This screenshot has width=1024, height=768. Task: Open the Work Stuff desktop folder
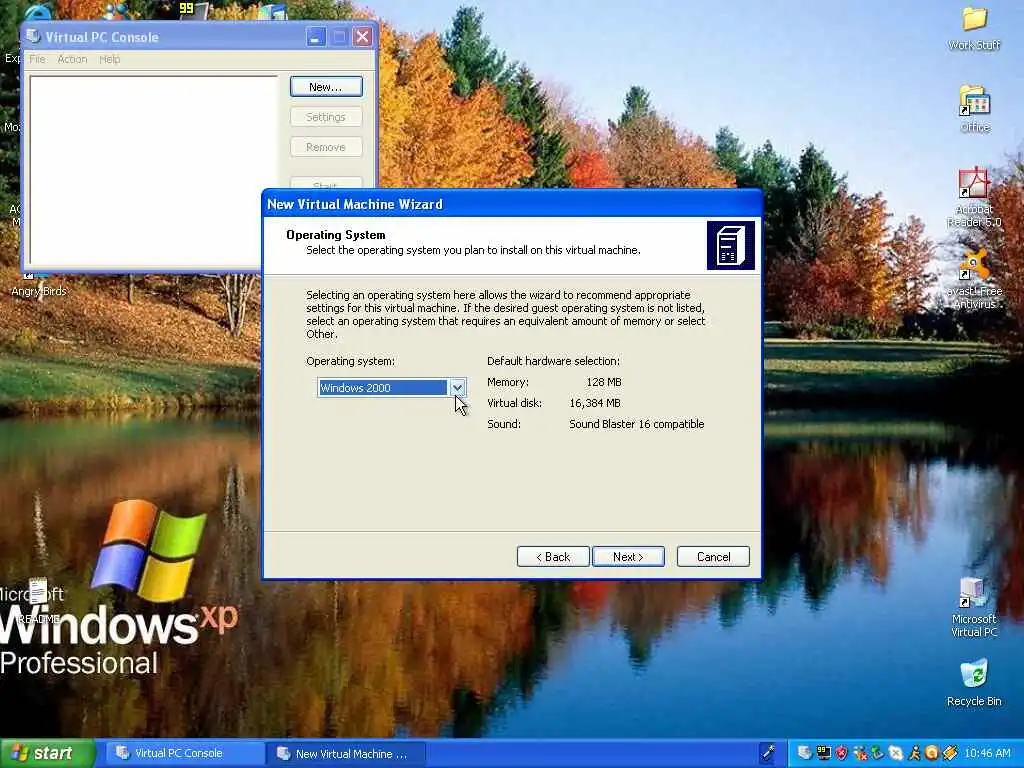pyautogui.click(x=974, y=29)
